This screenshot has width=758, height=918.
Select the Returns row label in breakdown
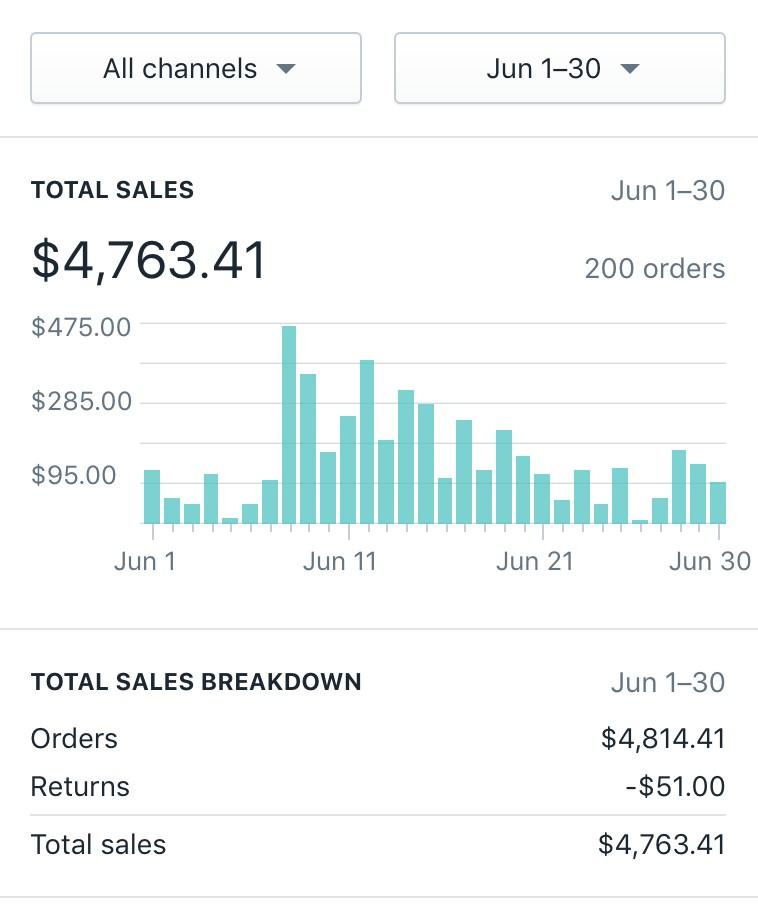[80, 787]
